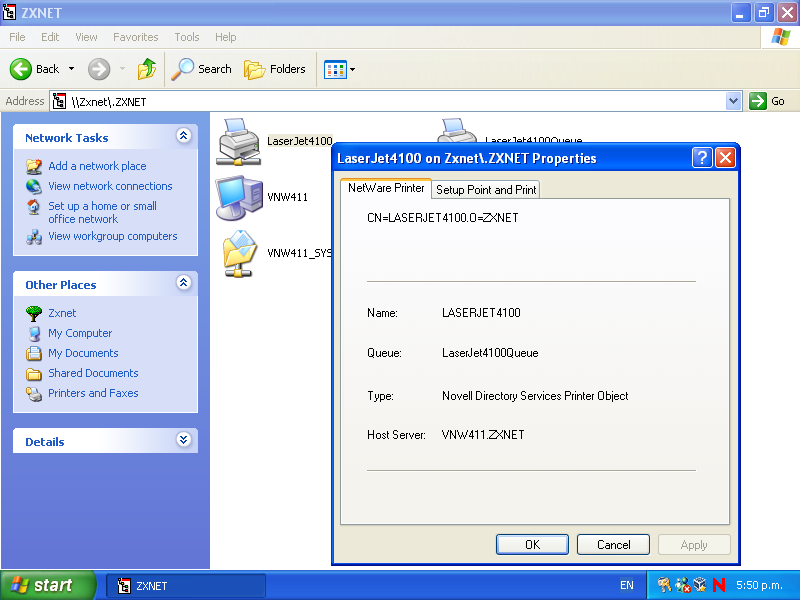Viewport: 800px width, 600px height.
Task: Select the VNW411 server computer icon
Action: 239,197
